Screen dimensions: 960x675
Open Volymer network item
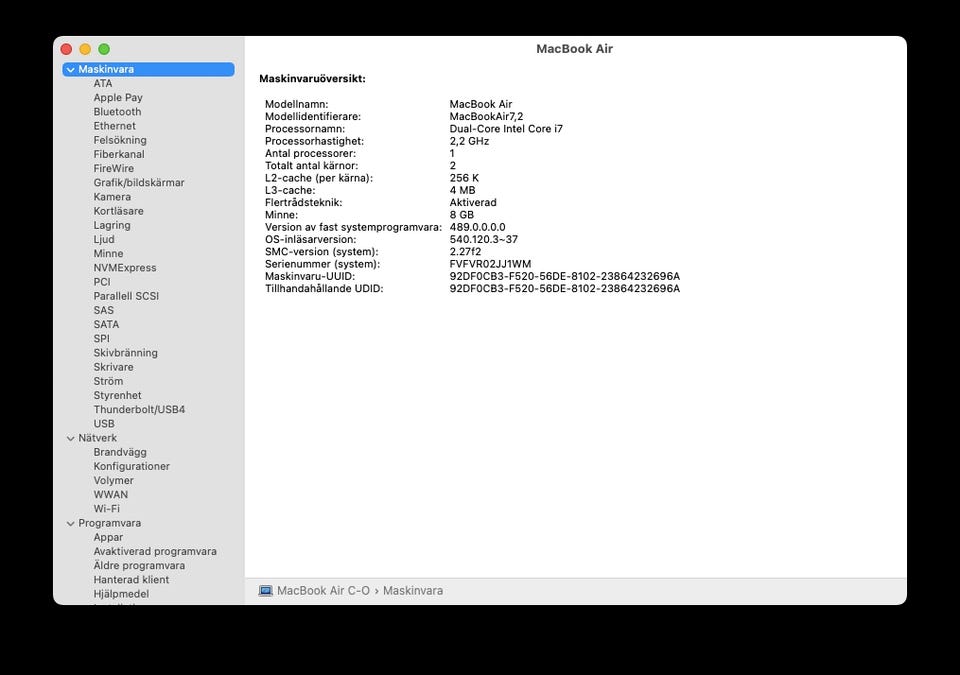tap(113, 480)
